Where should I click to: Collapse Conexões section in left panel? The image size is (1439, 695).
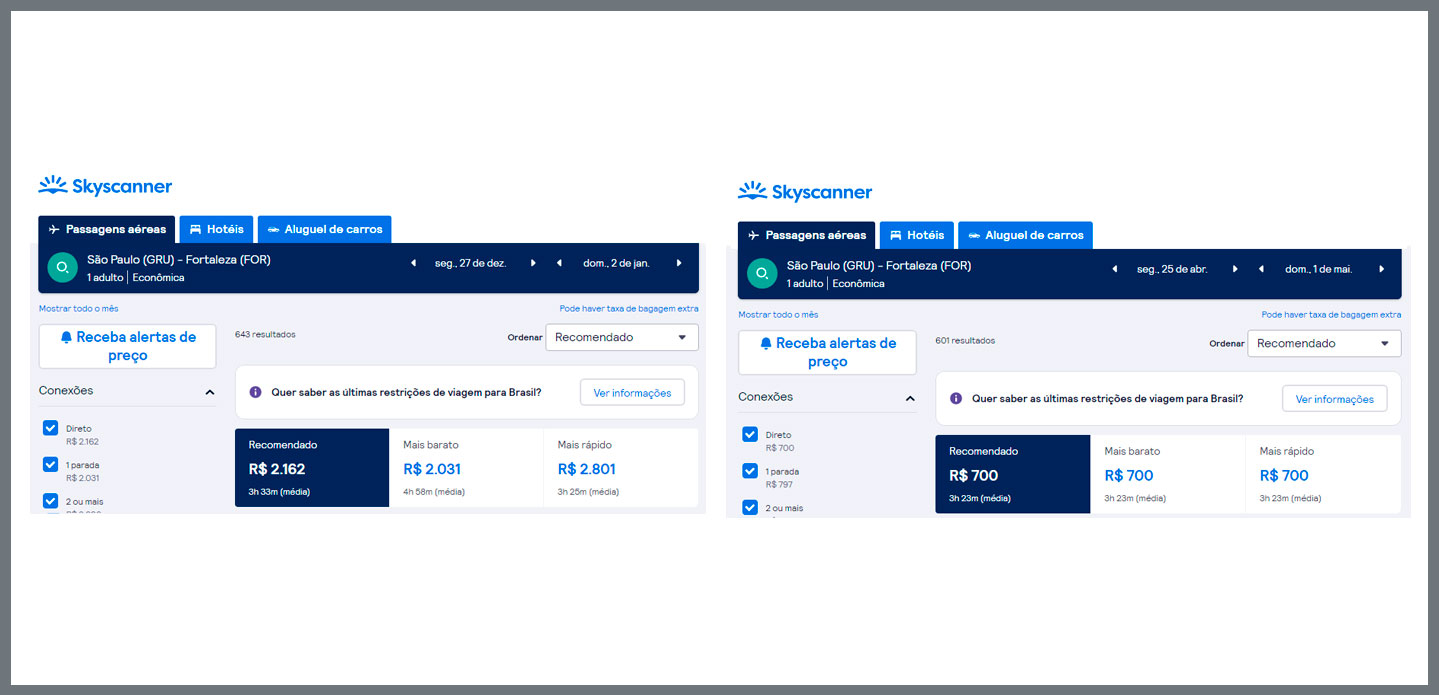tap(210, 392)
